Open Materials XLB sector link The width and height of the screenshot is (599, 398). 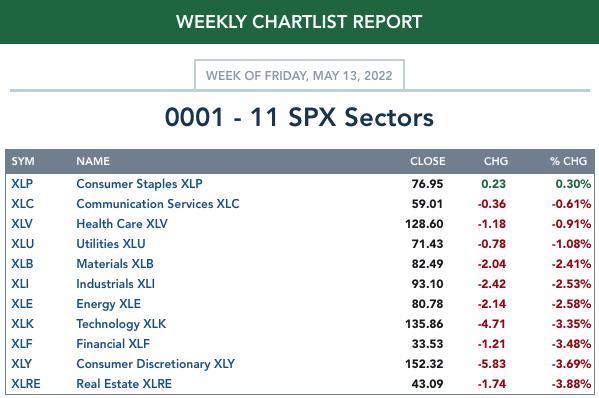coord(115,264)
